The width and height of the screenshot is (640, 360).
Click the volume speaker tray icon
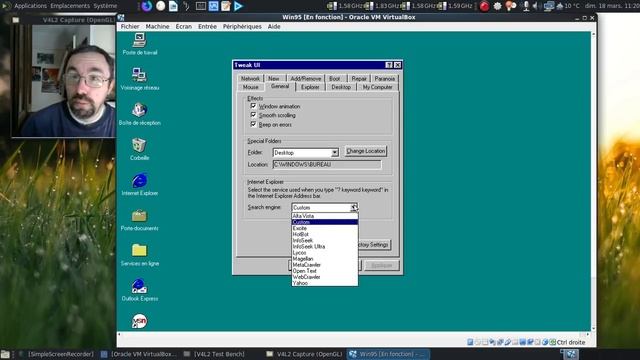536,6
